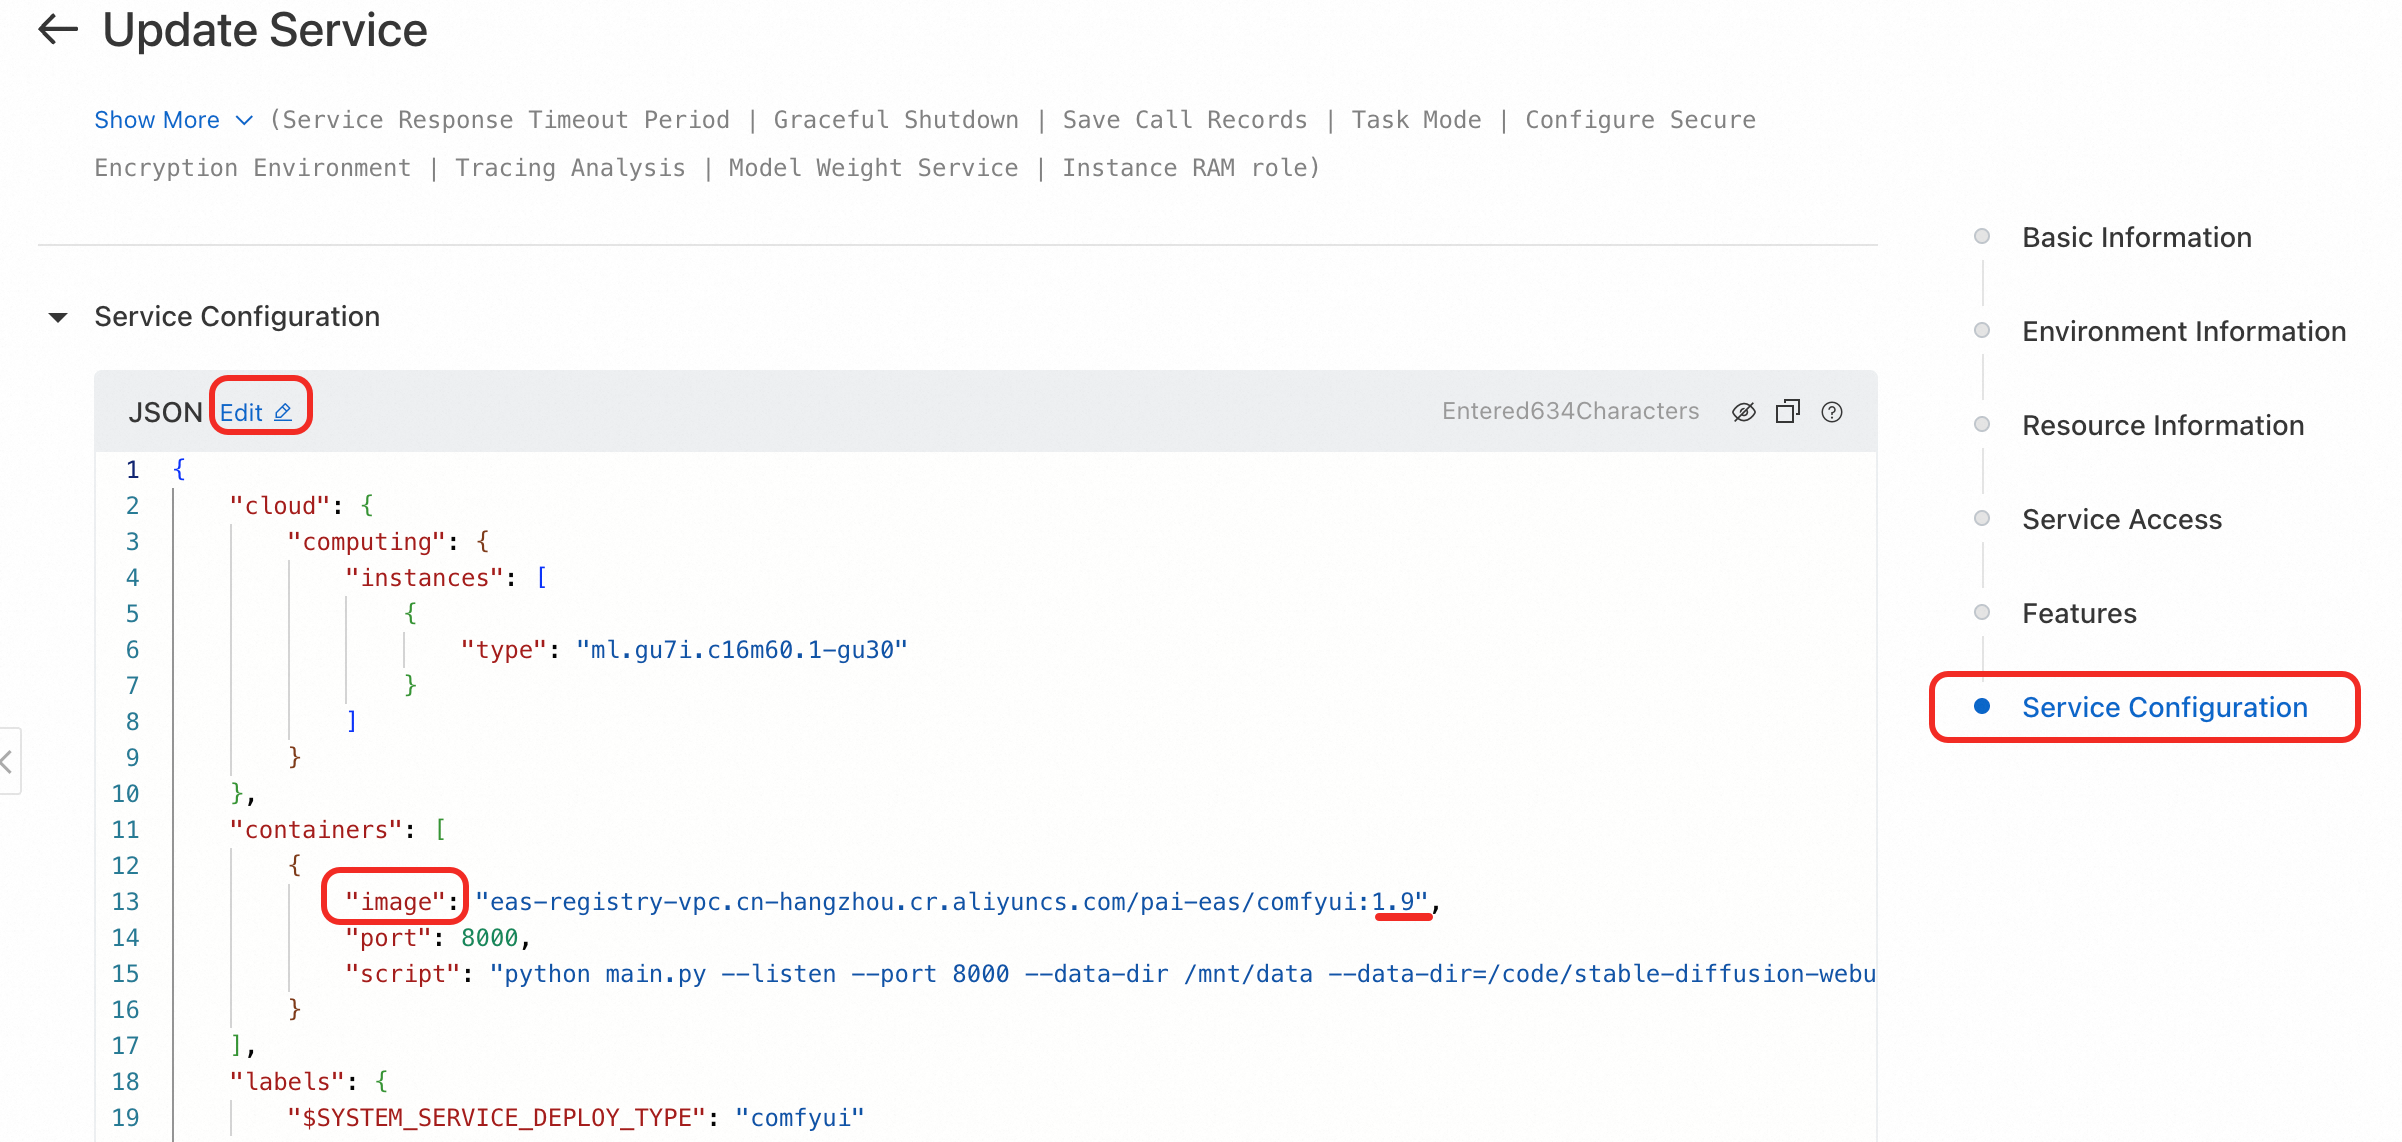2402x1142 pixels.
Task: Click the port value 8000 on line 14
Action: (x=489, y=938)
